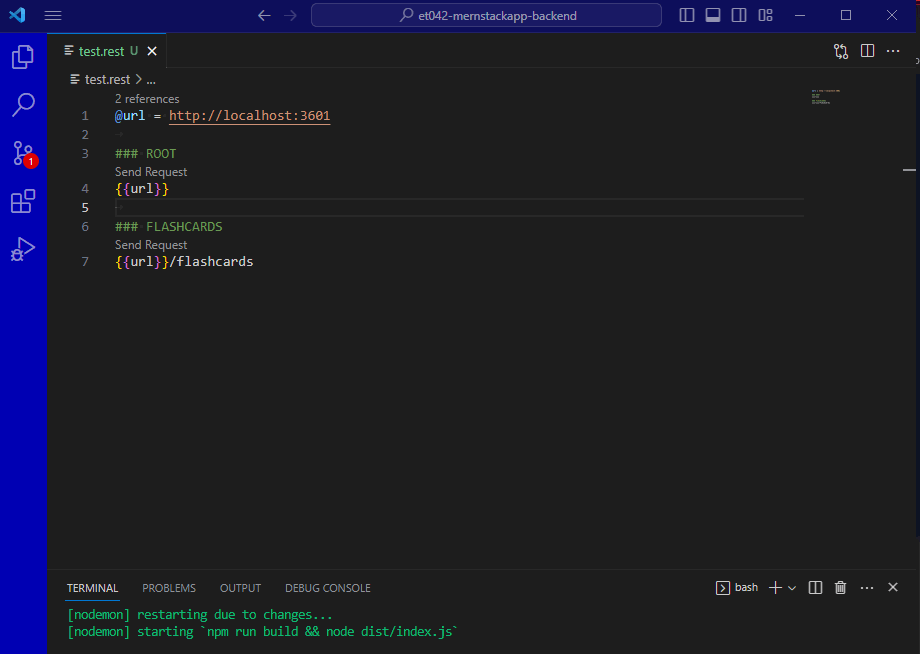The height and width of the screenshot is (654, 920).
Task: Toggle the primary side bar layout icon
Action: click(x=686, y=15)
